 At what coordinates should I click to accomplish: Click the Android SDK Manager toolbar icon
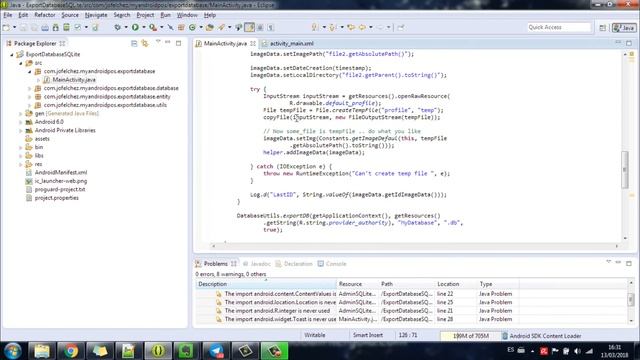coord(56,27)
